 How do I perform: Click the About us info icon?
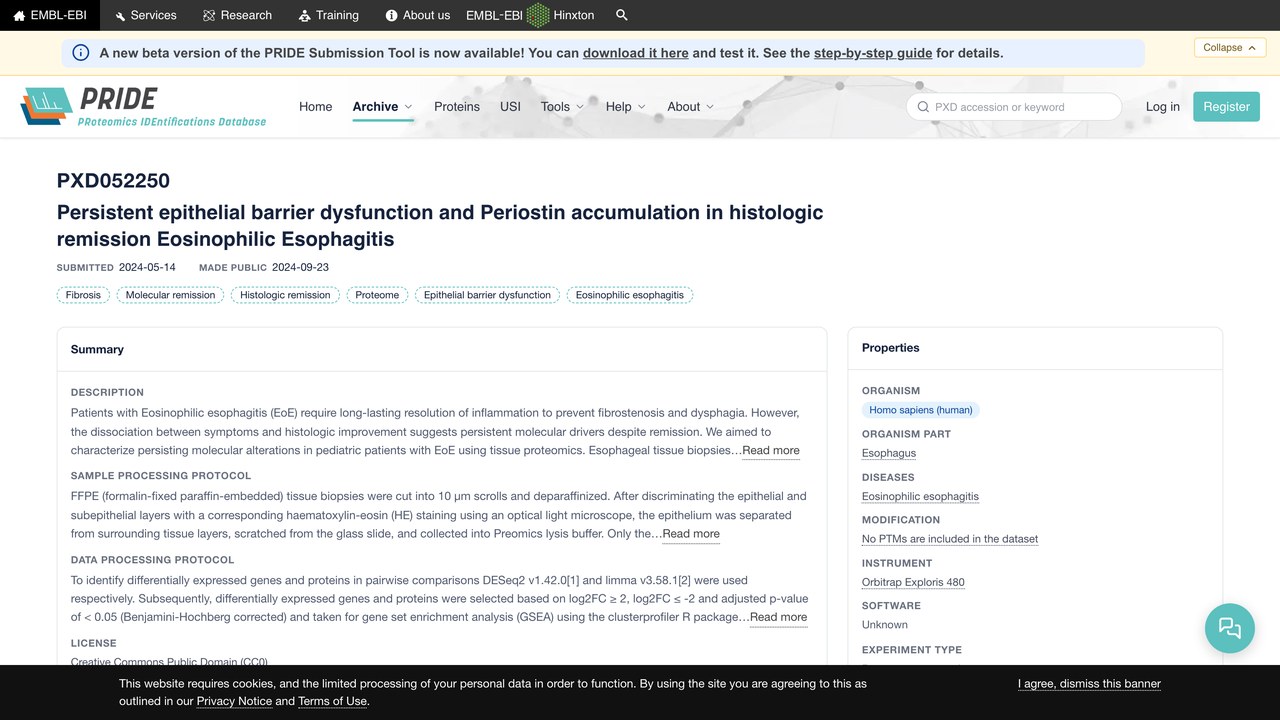(392, 16)
